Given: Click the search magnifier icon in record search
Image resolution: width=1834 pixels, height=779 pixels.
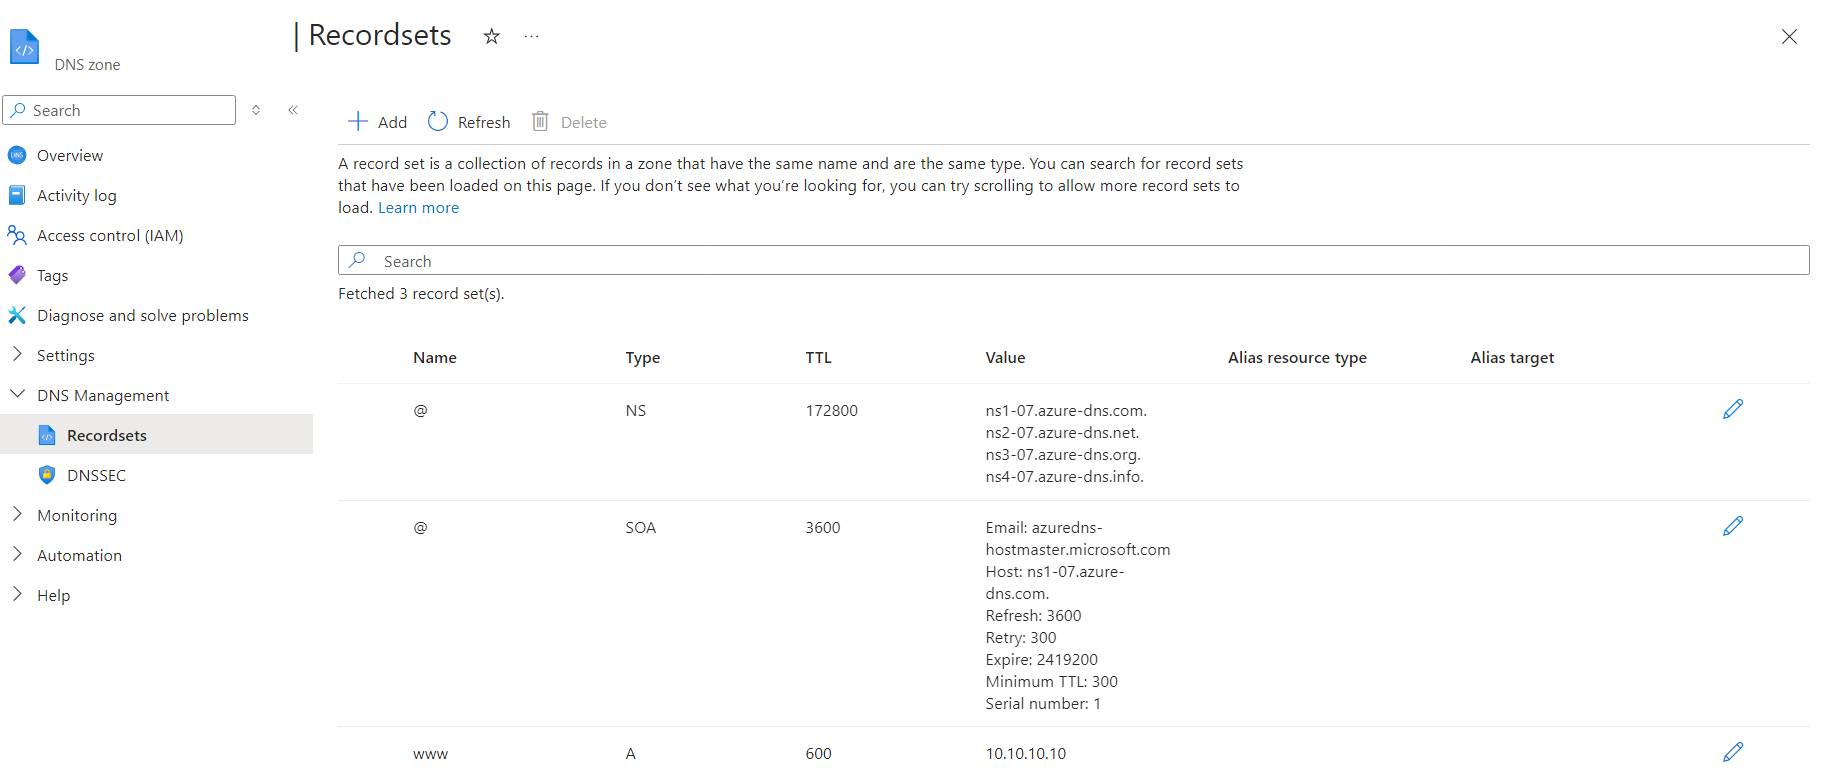Looking at the screenshot, I should 357,260.
